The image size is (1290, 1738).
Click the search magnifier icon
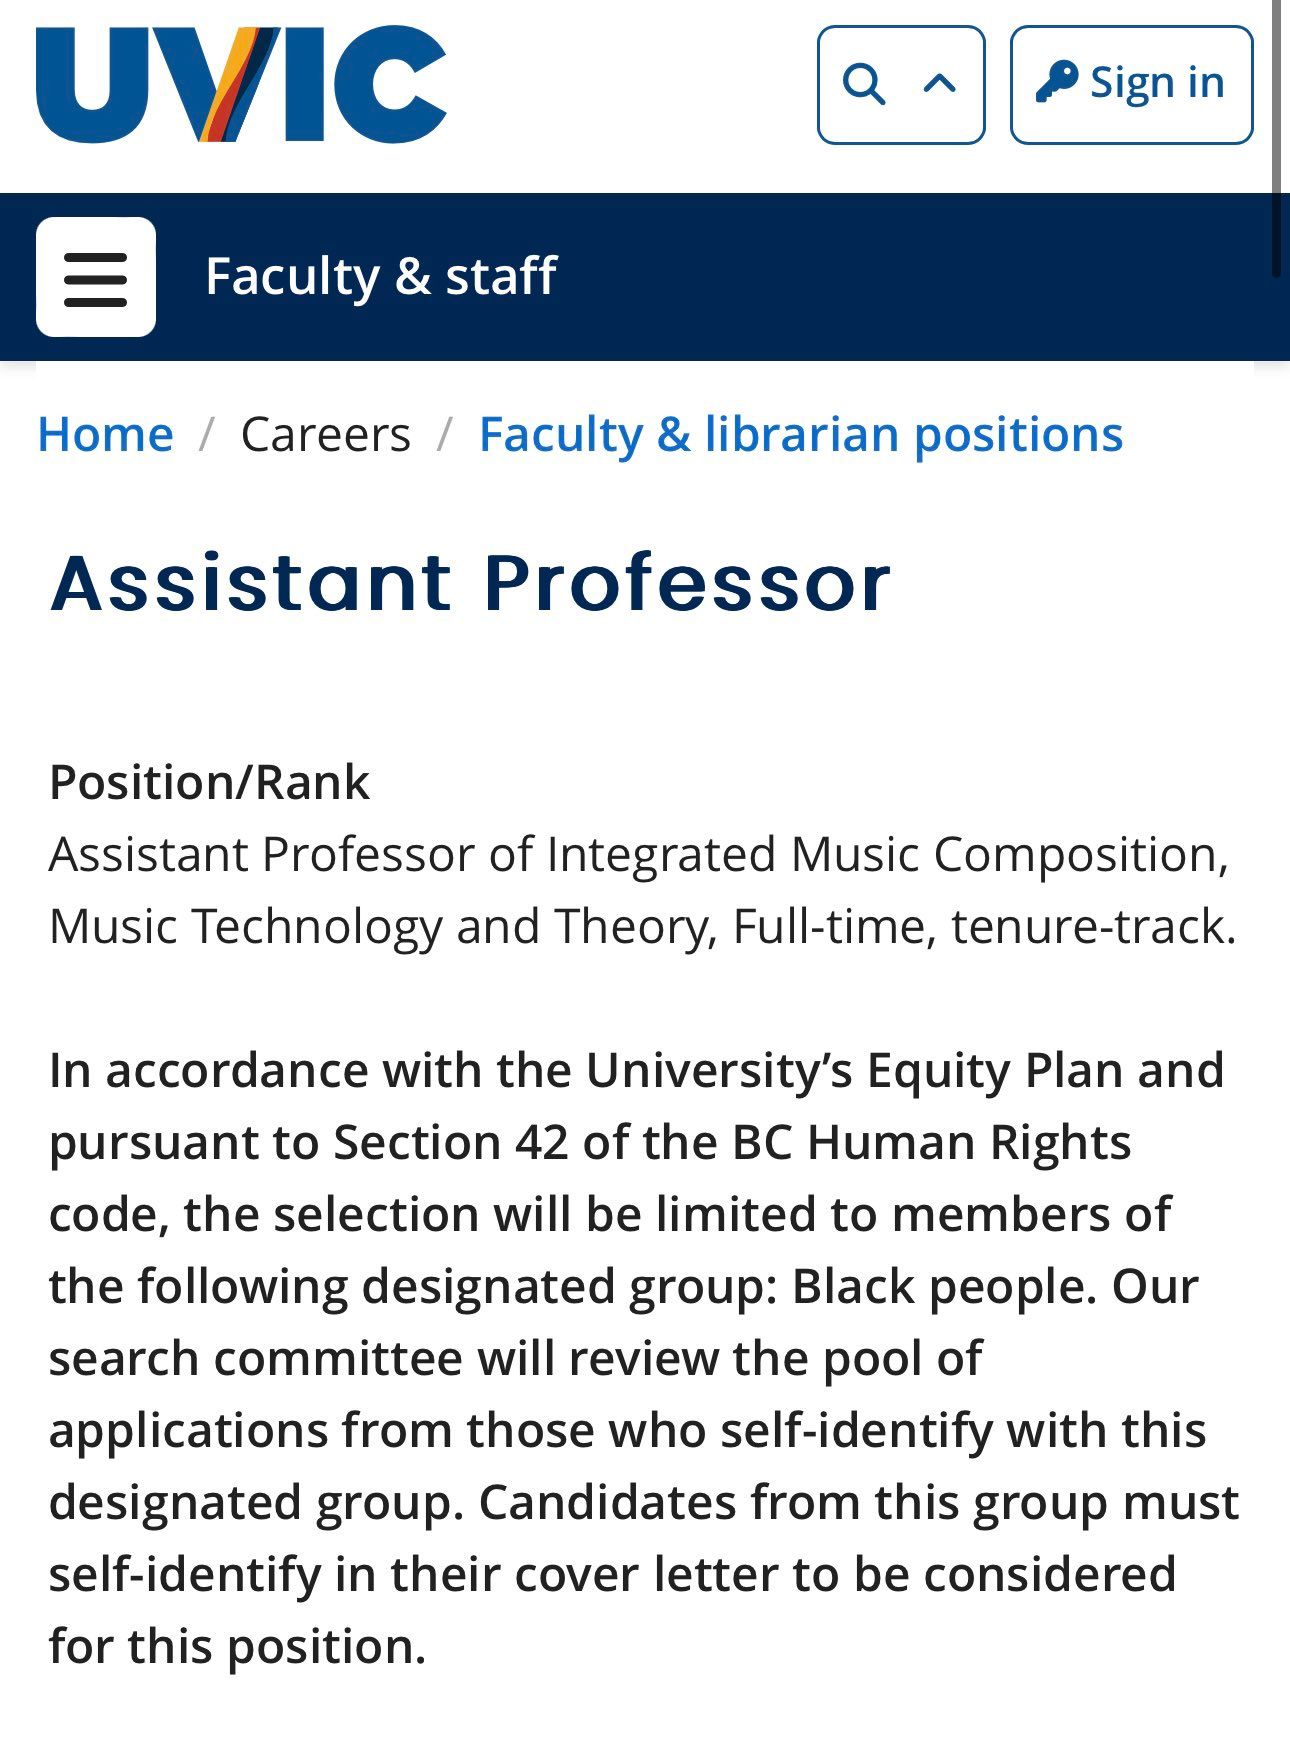[864, 85]
